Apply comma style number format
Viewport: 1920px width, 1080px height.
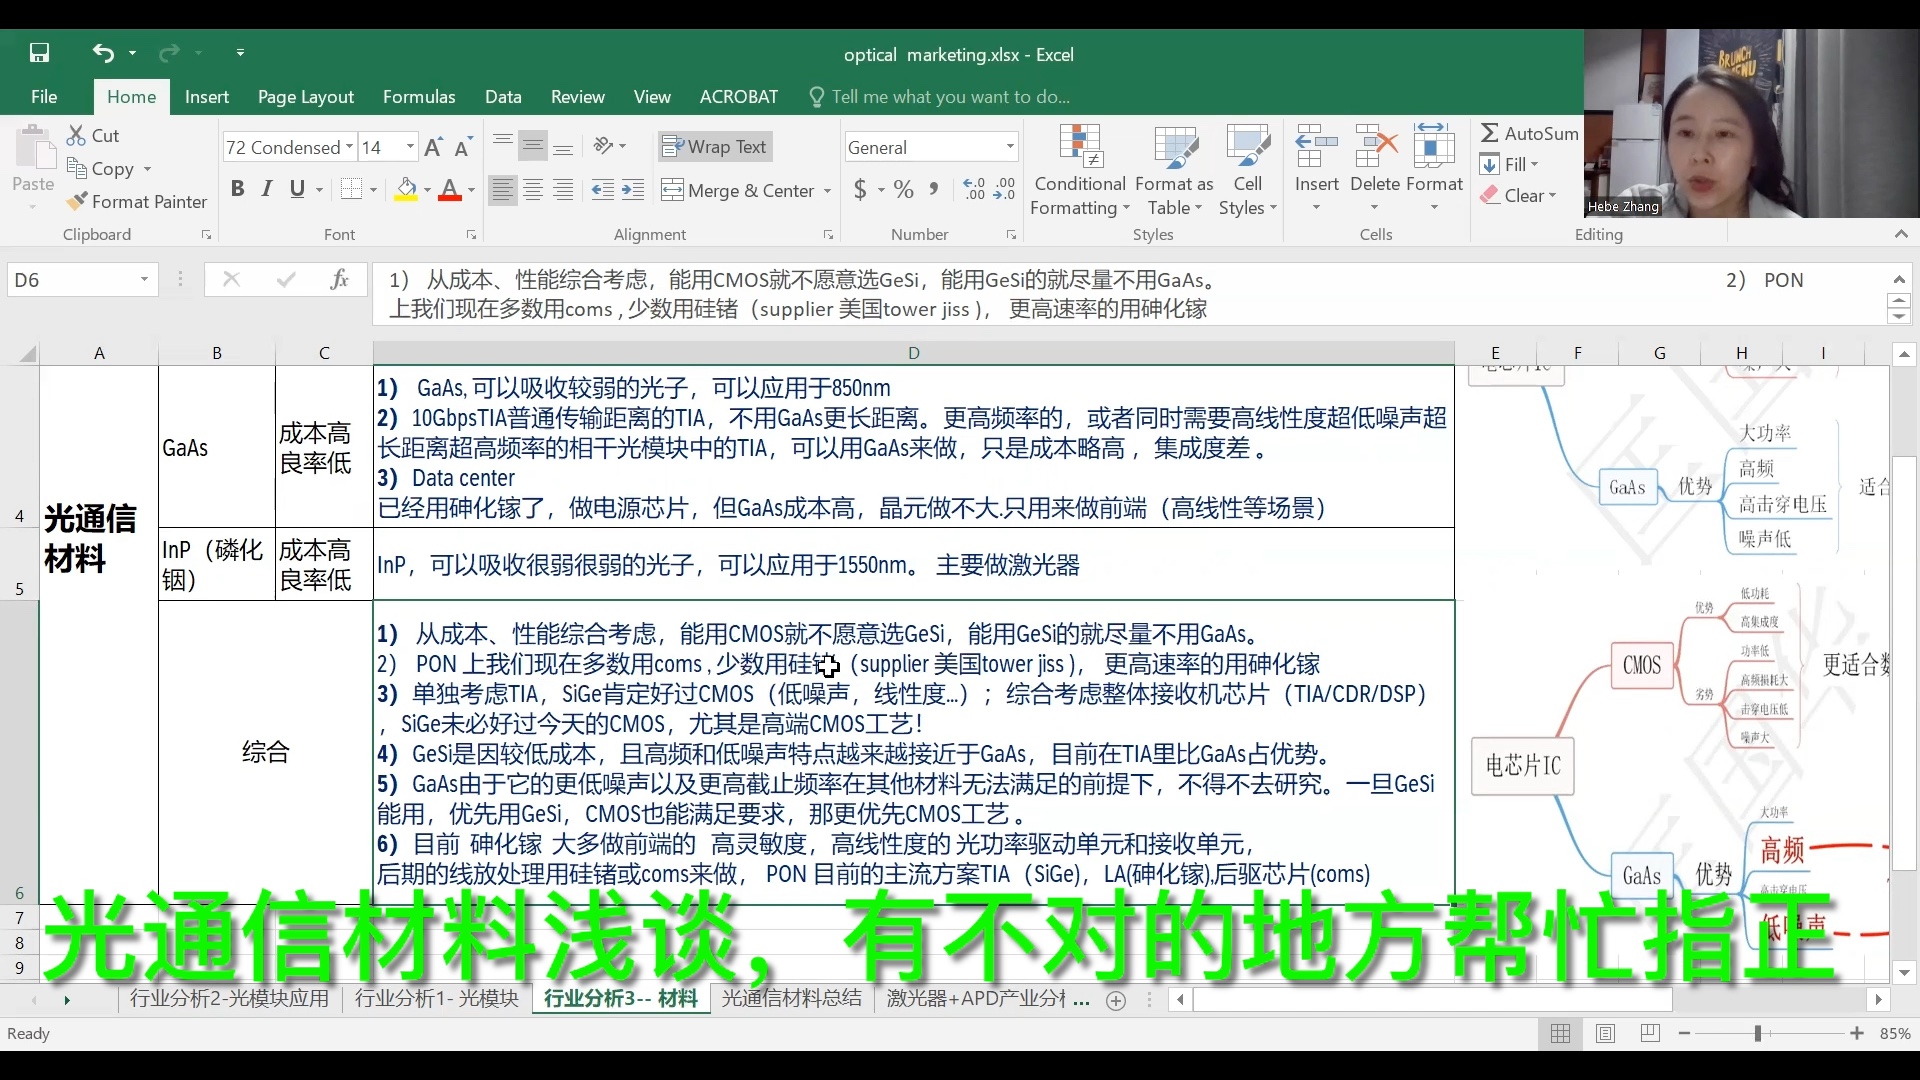[934, 189]
